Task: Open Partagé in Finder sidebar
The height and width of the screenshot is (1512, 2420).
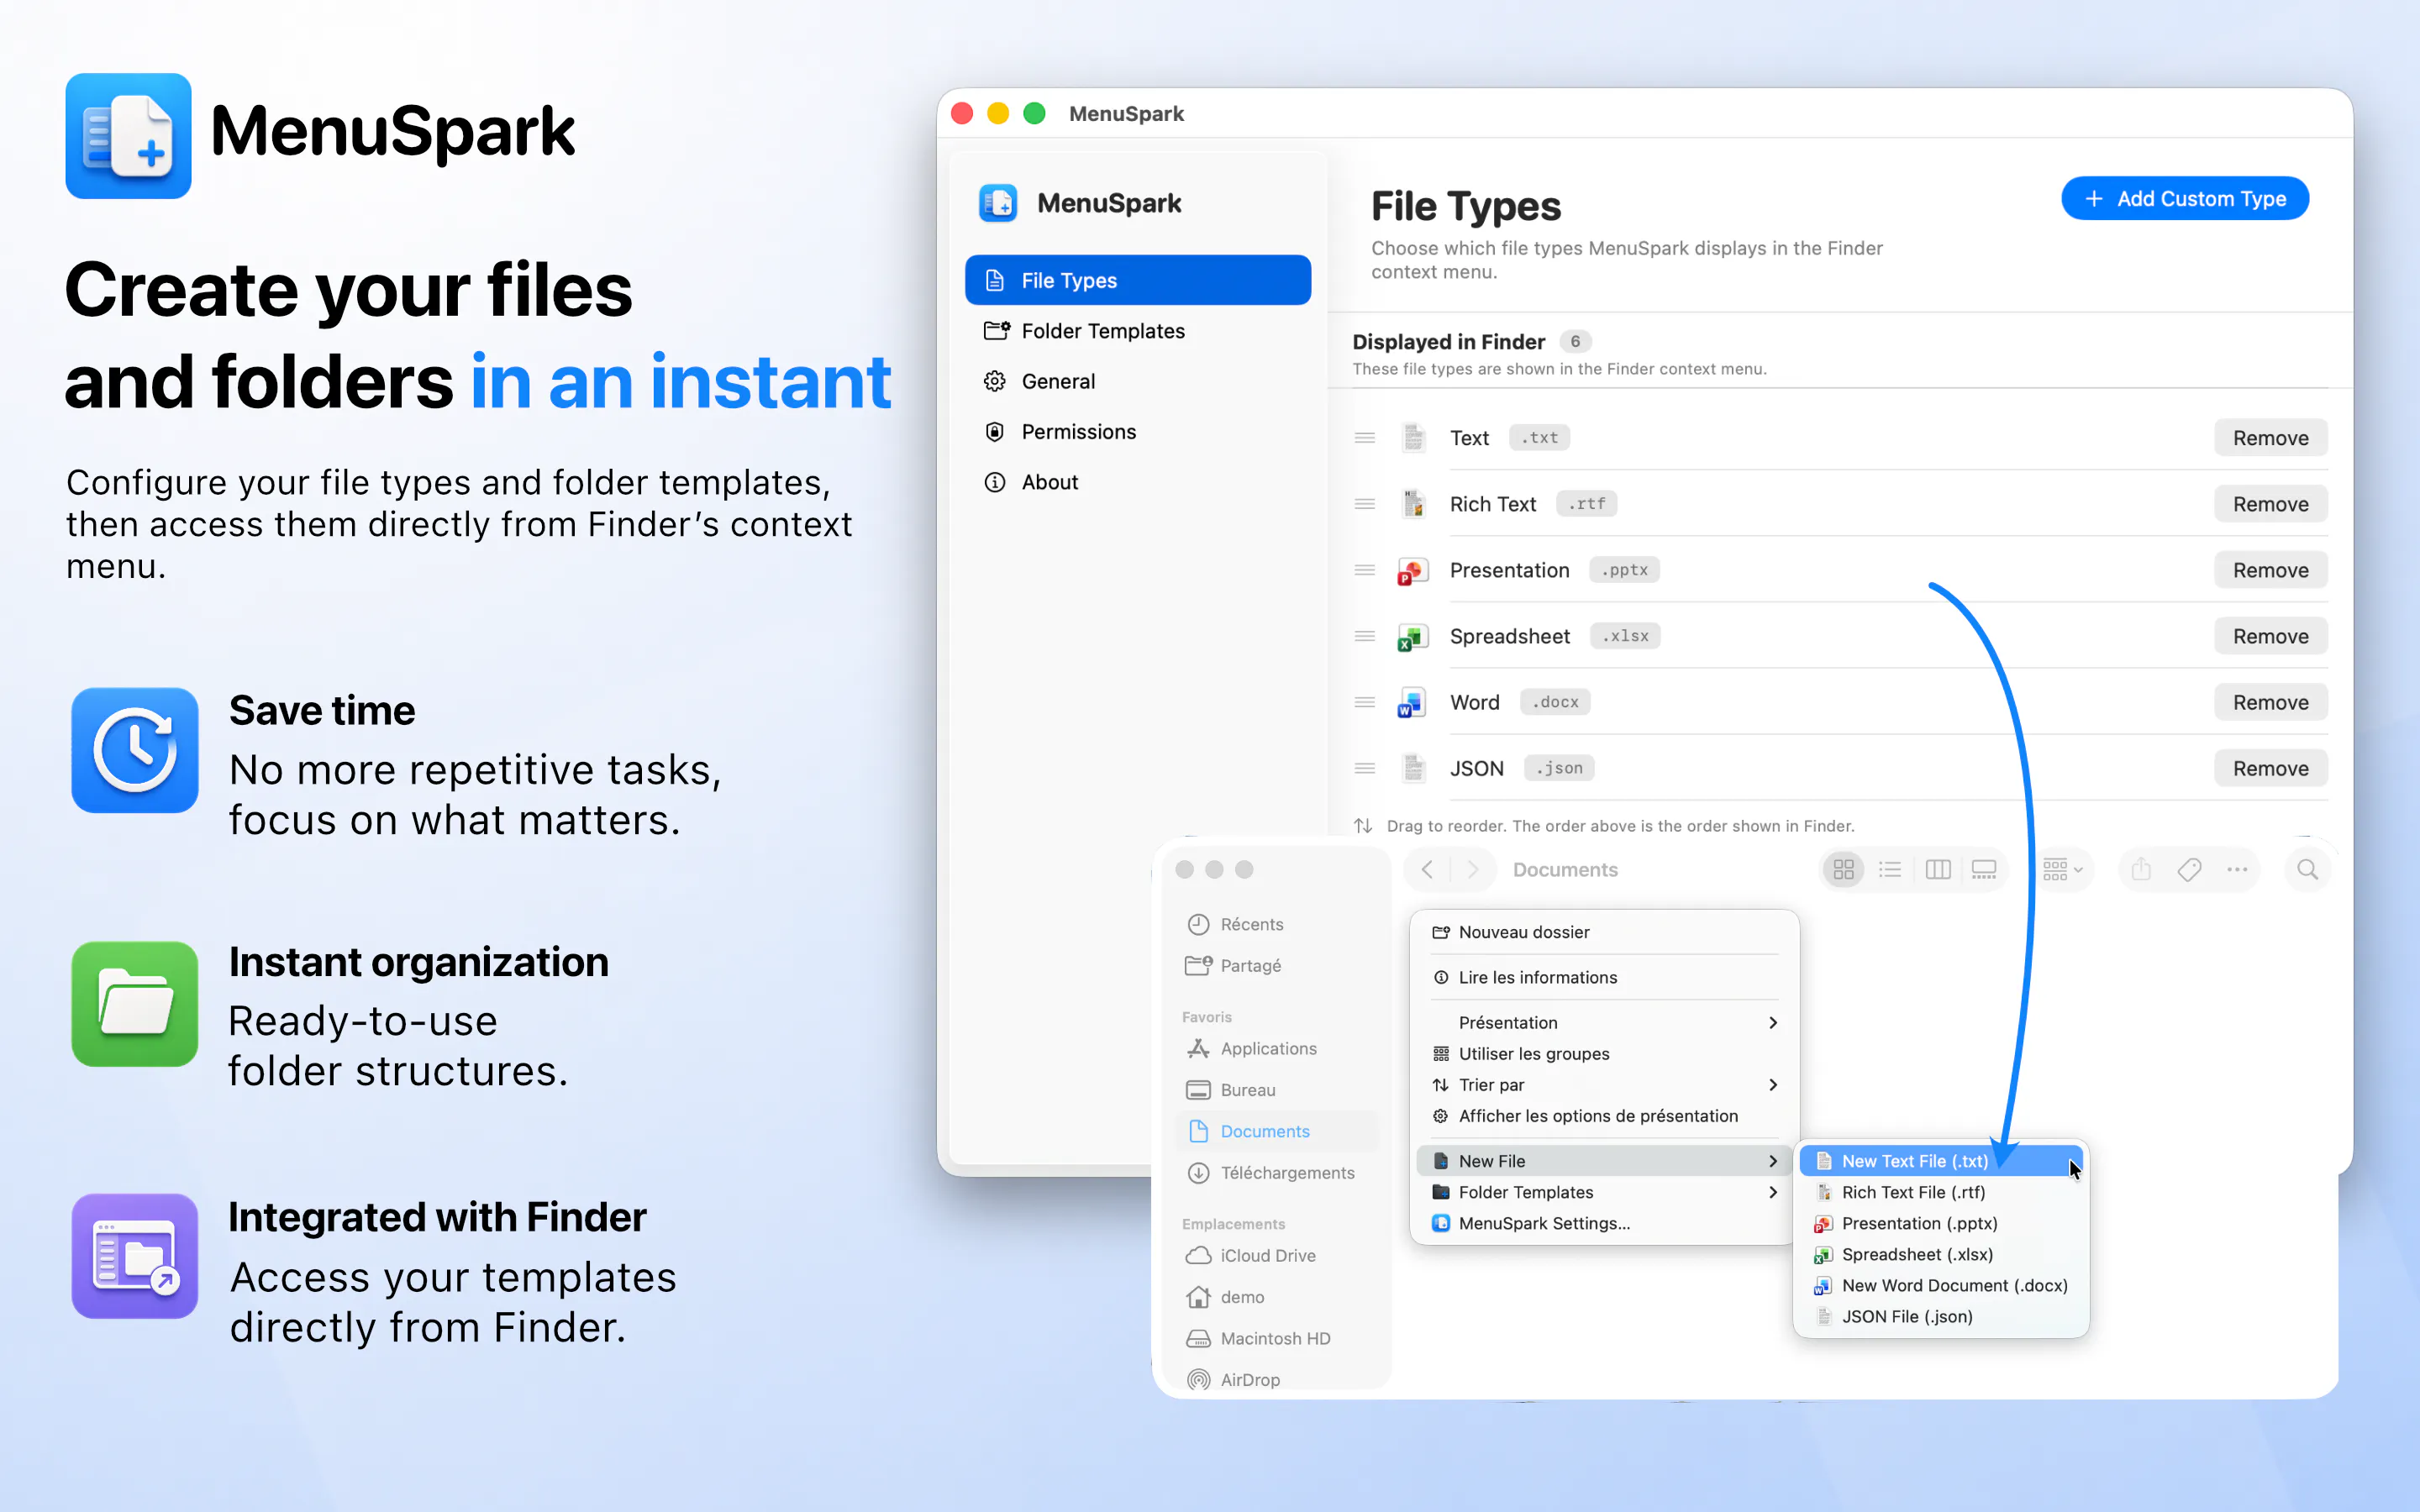Action: (x=1277, y=966)
